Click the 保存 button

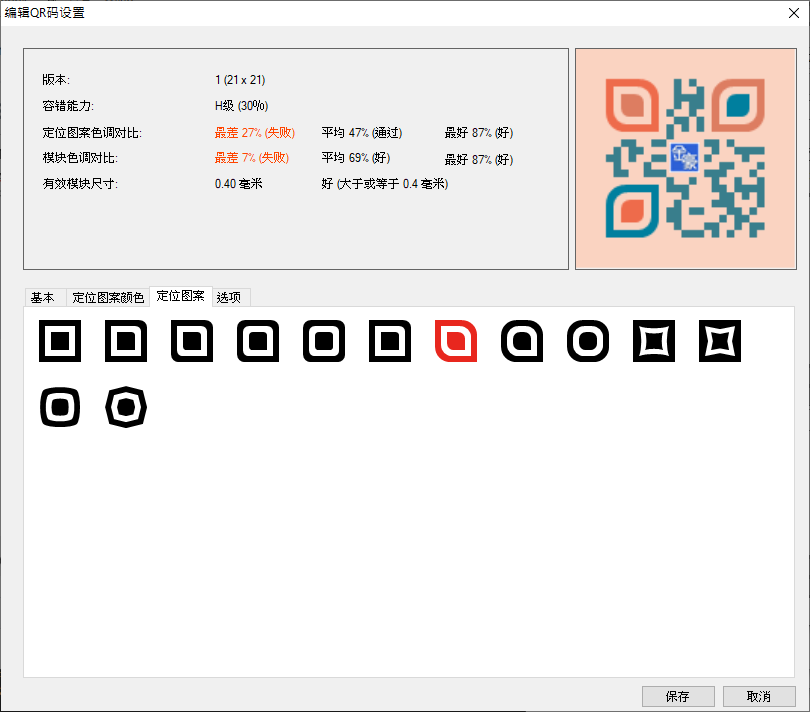[678, 696]
